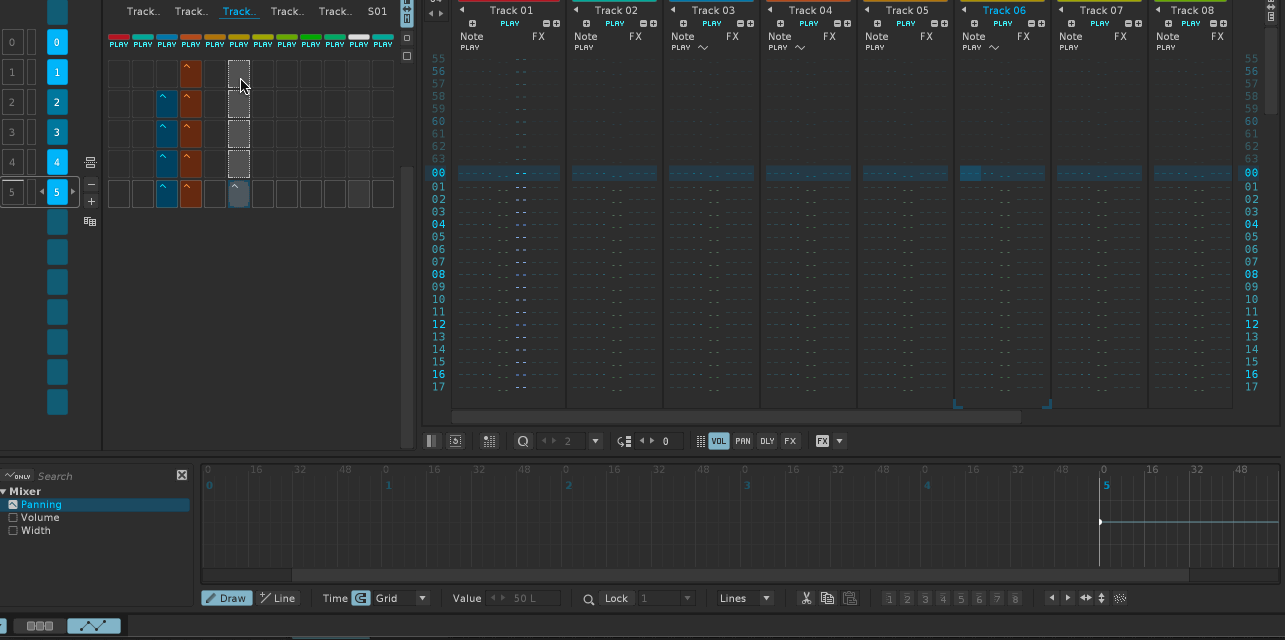Toggle the DLY column button
This screenshot has width=1285, height=640.
(767, 441)
